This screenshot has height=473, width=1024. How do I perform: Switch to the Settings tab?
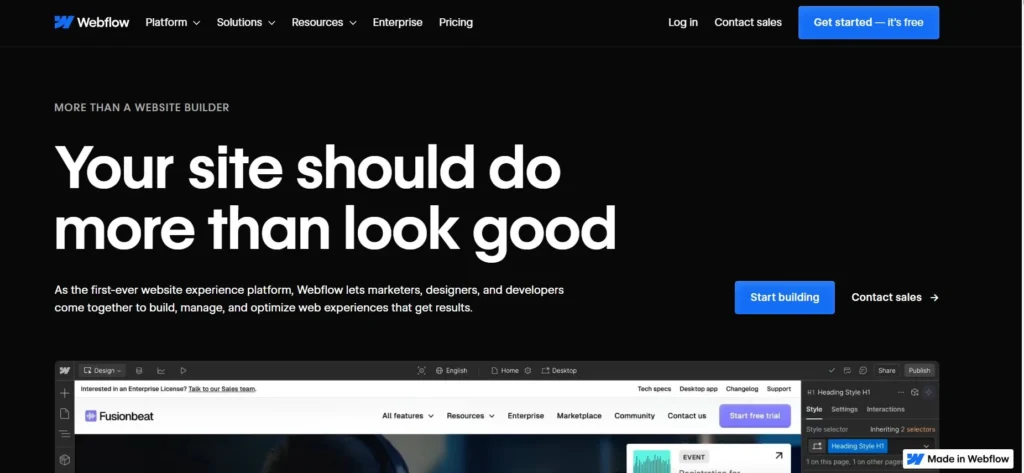pos(844,410)
